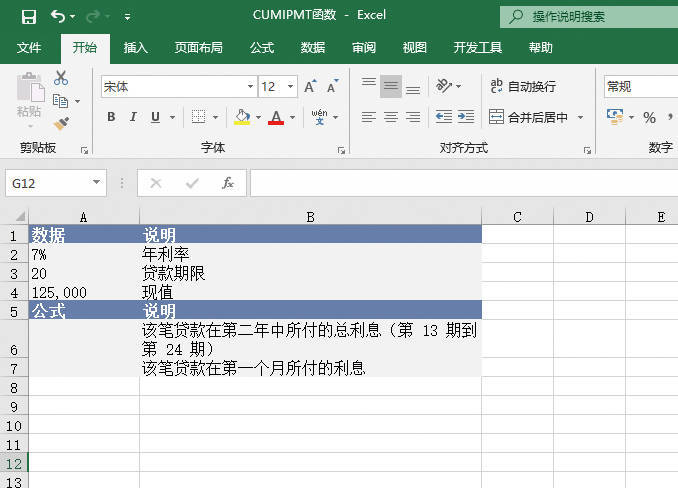678x488 pixels.
Task: Toggle 自动换行 wrap text
Action: point(522,87)
